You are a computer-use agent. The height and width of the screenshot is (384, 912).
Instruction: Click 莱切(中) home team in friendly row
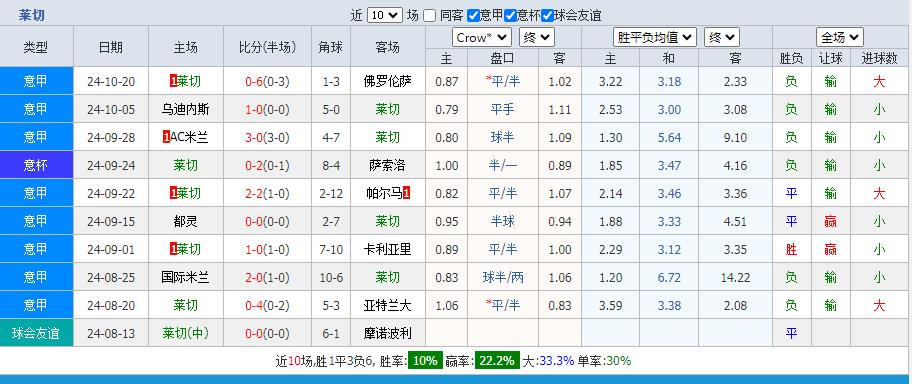(186, 333)
